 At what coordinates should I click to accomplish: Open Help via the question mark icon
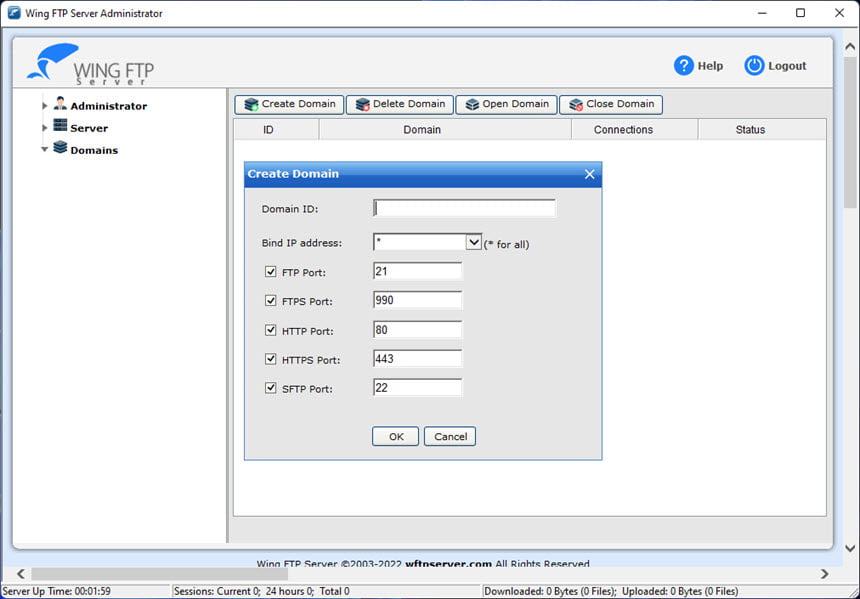(683, 66)
